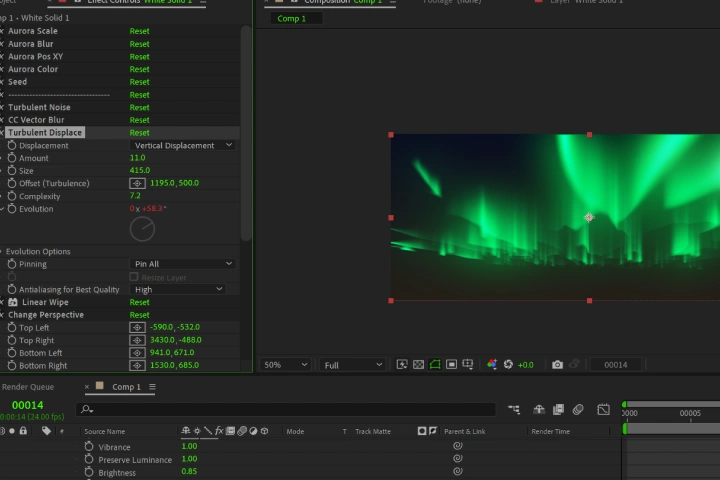Click the Solo column header dot

pos(12,431)
